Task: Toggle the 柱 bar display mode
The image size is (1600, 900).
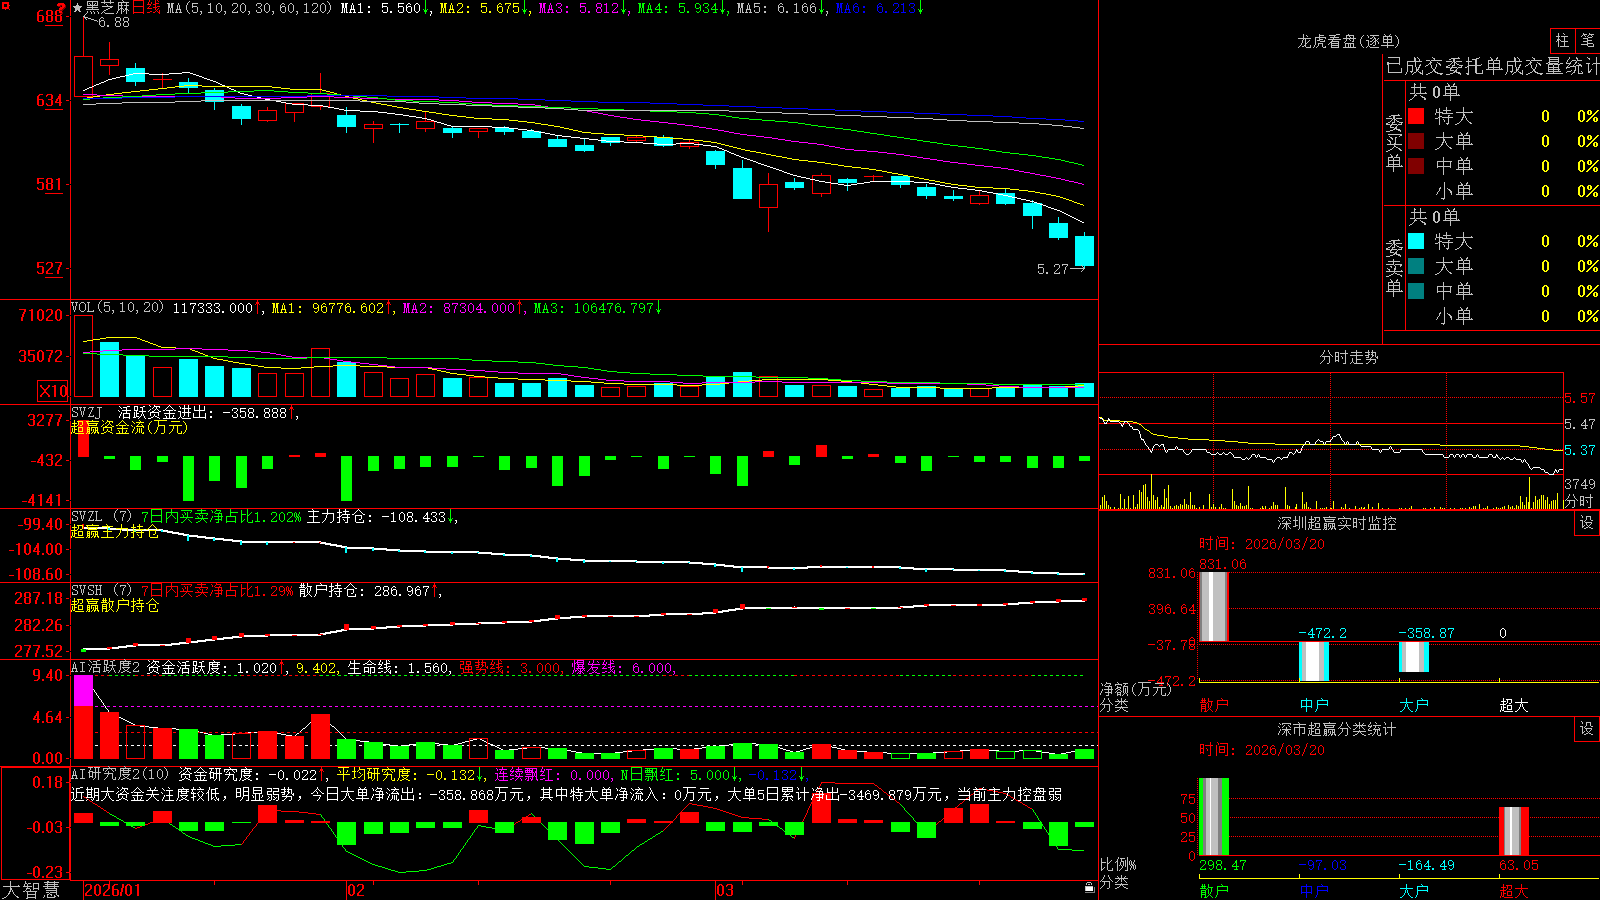Action: (1562, 41)
